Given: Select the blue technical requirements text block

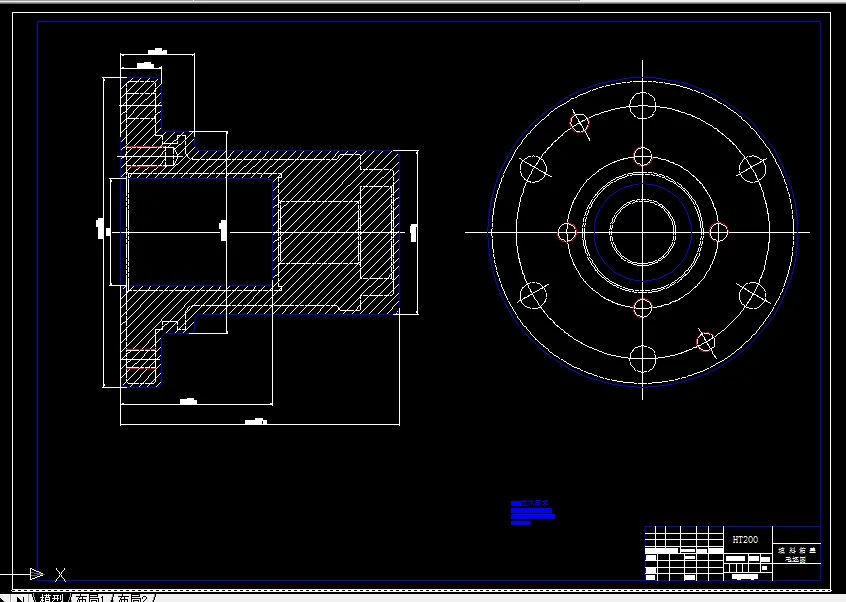Looking at the screenshot, I should tap(533, 512).
